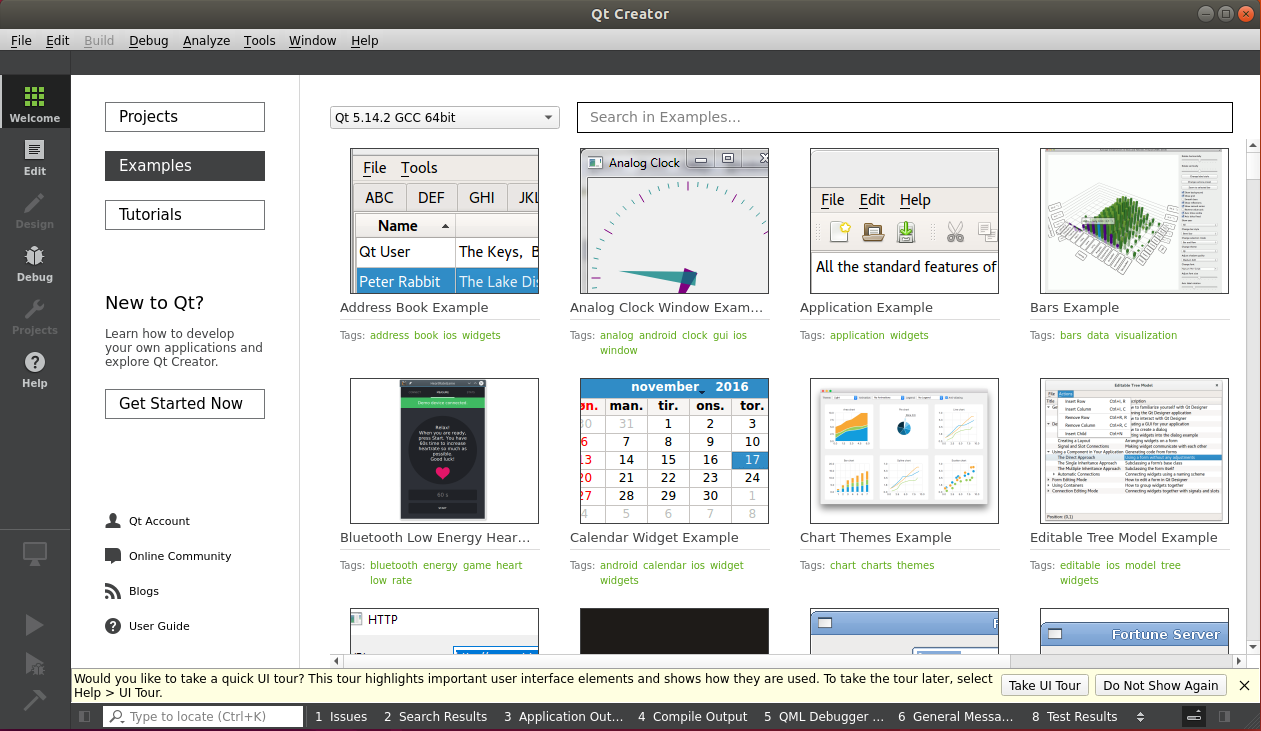Image resolution: width=1261 pixels, height=731 pixels.
Task: Open the Tools menu
Action: coord(259,40)
